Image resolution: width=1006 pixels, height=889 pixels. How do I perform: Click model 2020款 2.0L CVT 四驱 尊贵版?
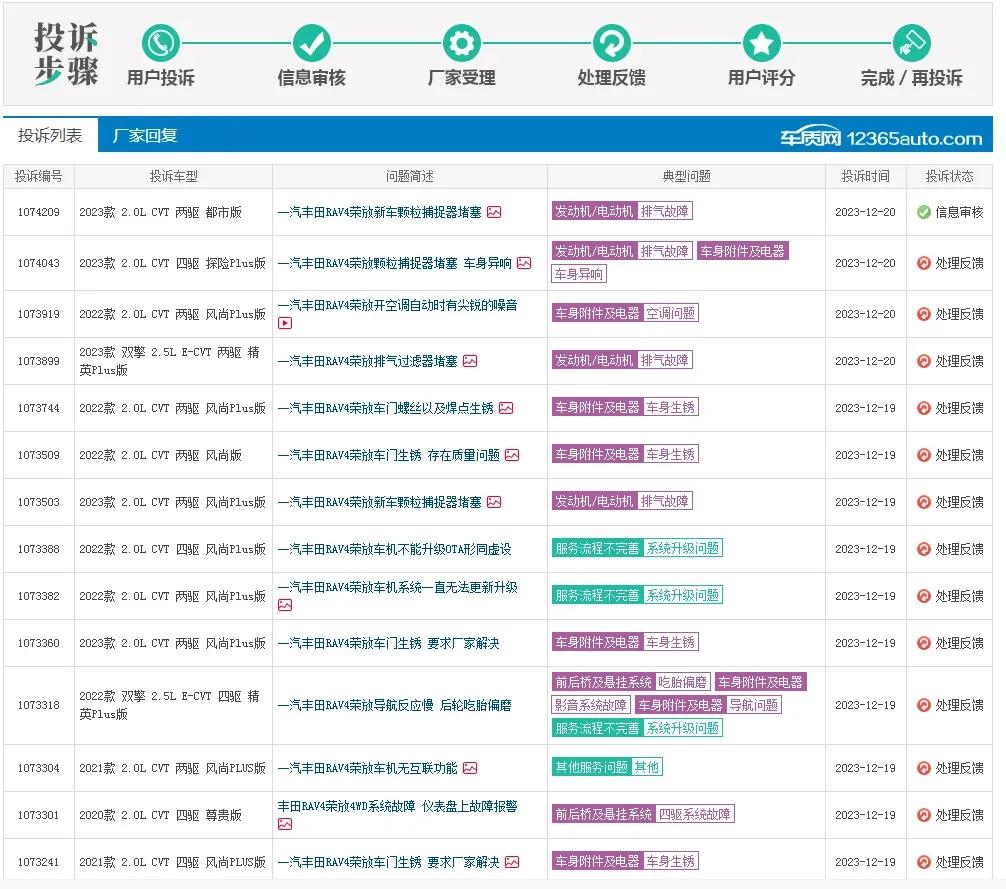(x=160, y=815)
